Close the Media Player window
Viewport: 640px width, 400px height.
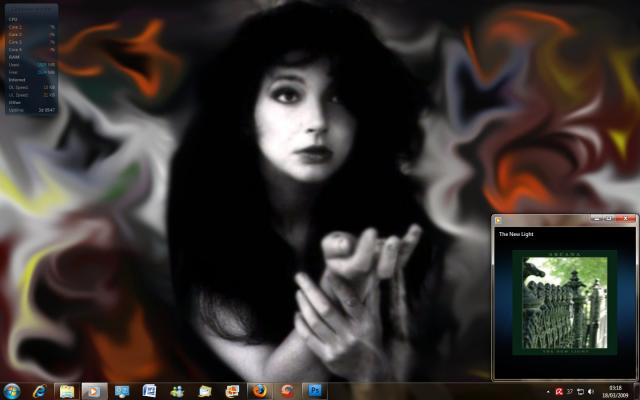point(625,219)
